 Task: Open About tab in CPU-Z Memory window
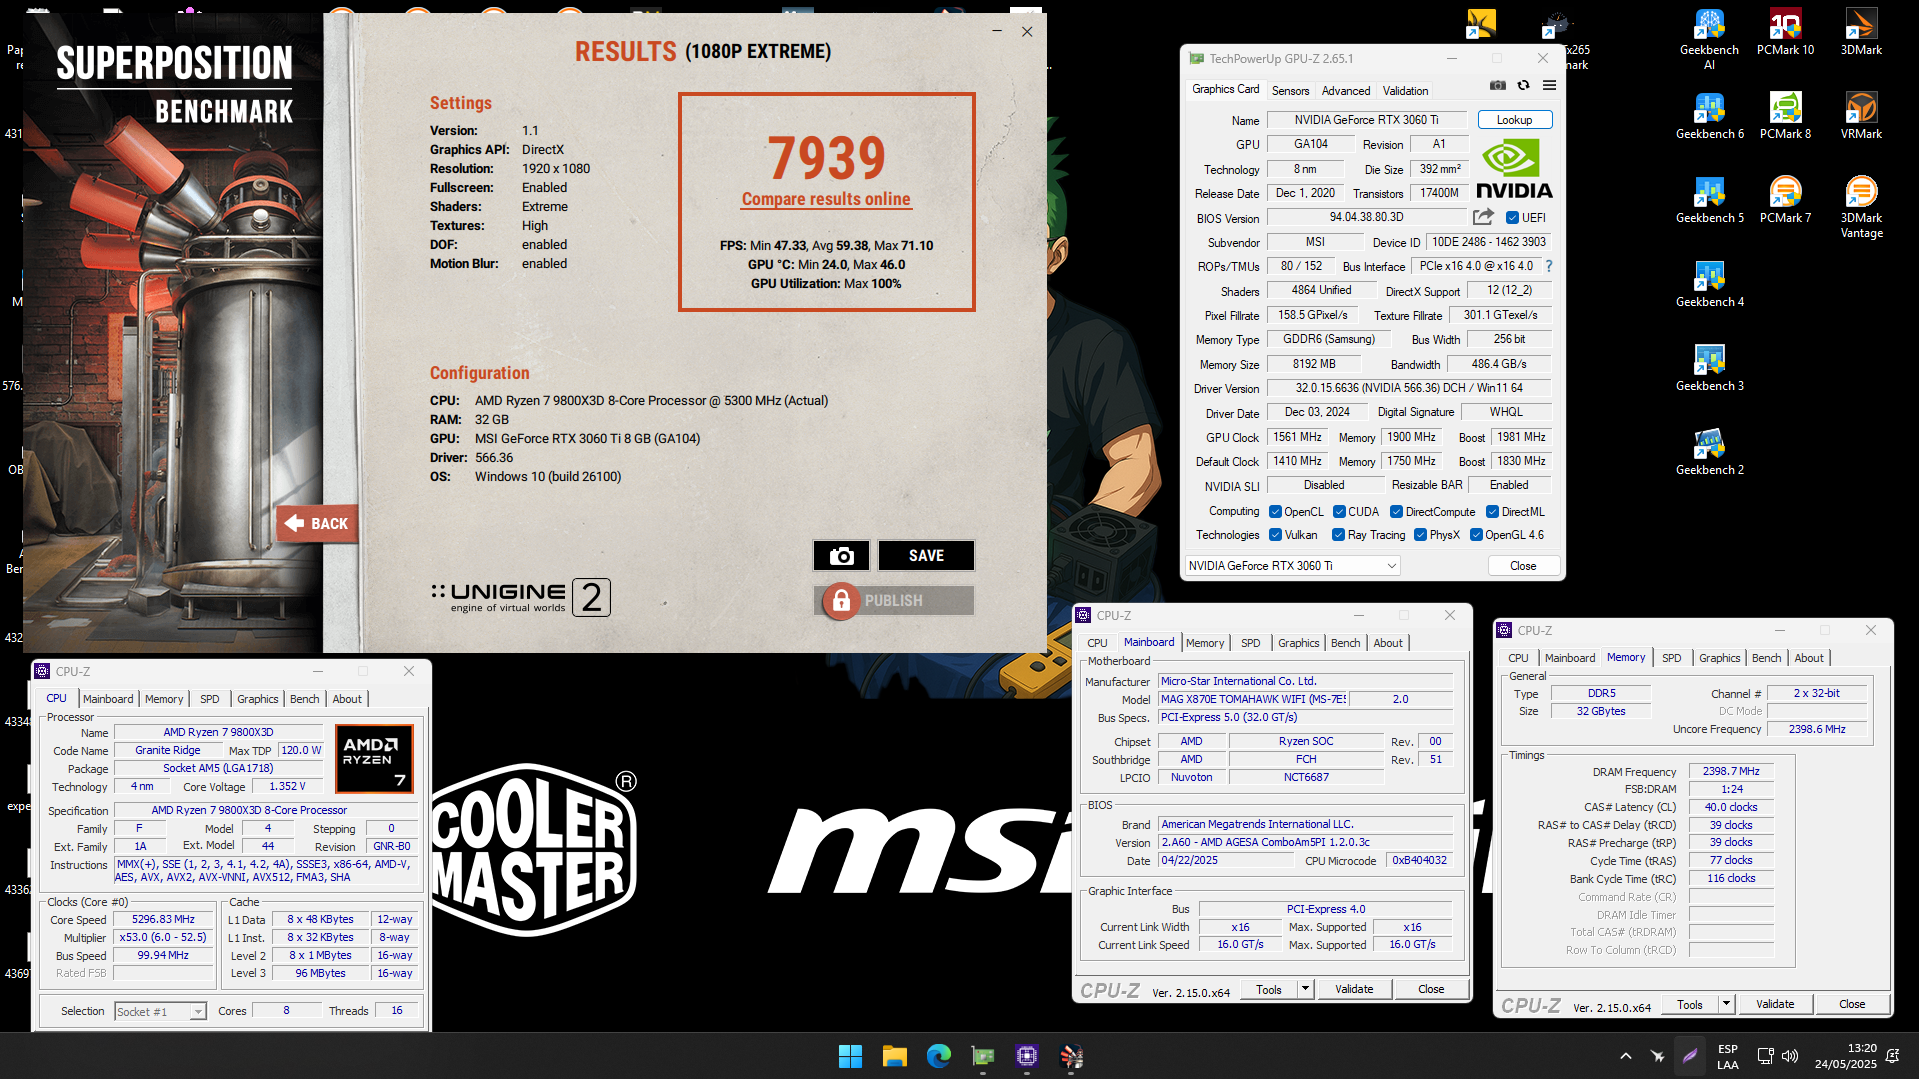[1808, 658]
